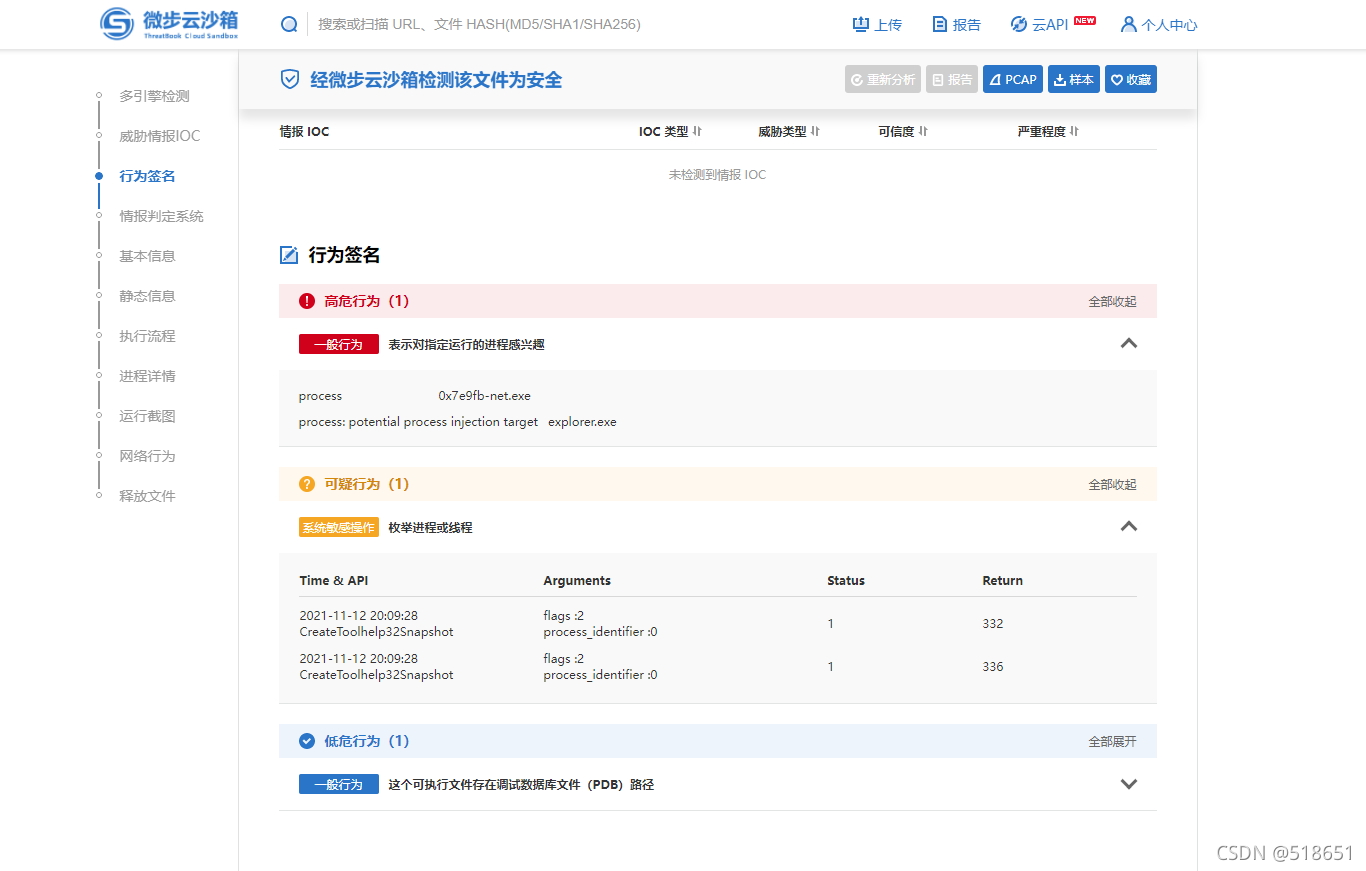Go to 静态信息 section

147,296
